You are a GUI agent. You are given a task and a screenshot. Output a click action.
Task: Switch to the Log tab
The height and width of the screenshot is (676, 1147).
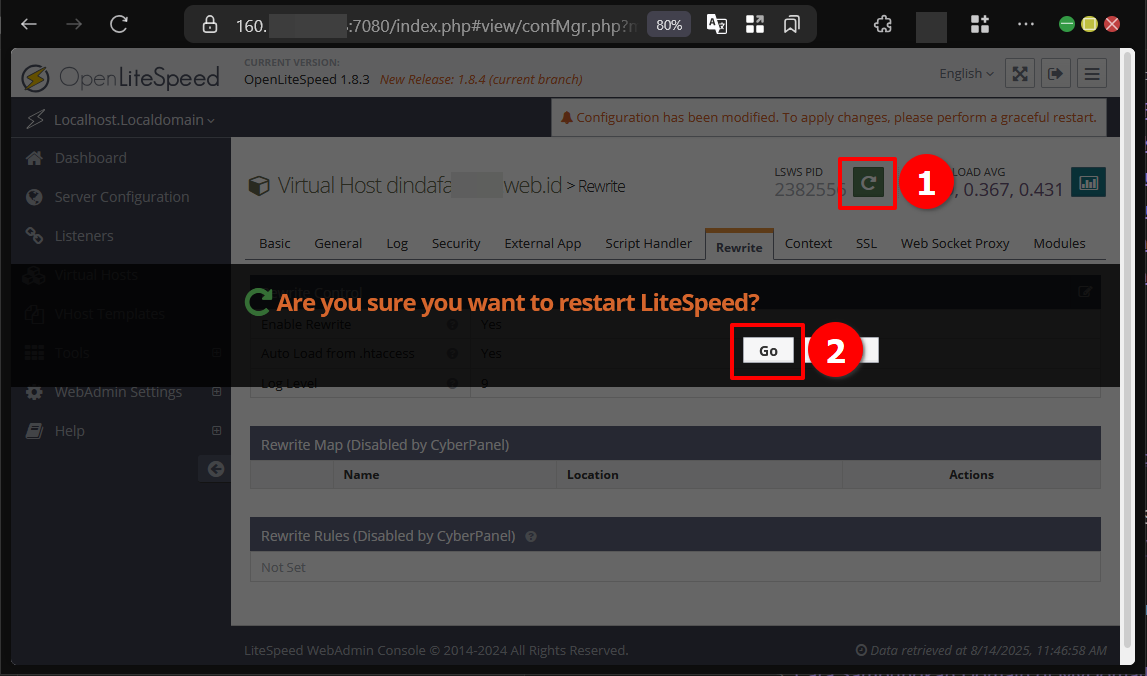click(x=397, y=244)
